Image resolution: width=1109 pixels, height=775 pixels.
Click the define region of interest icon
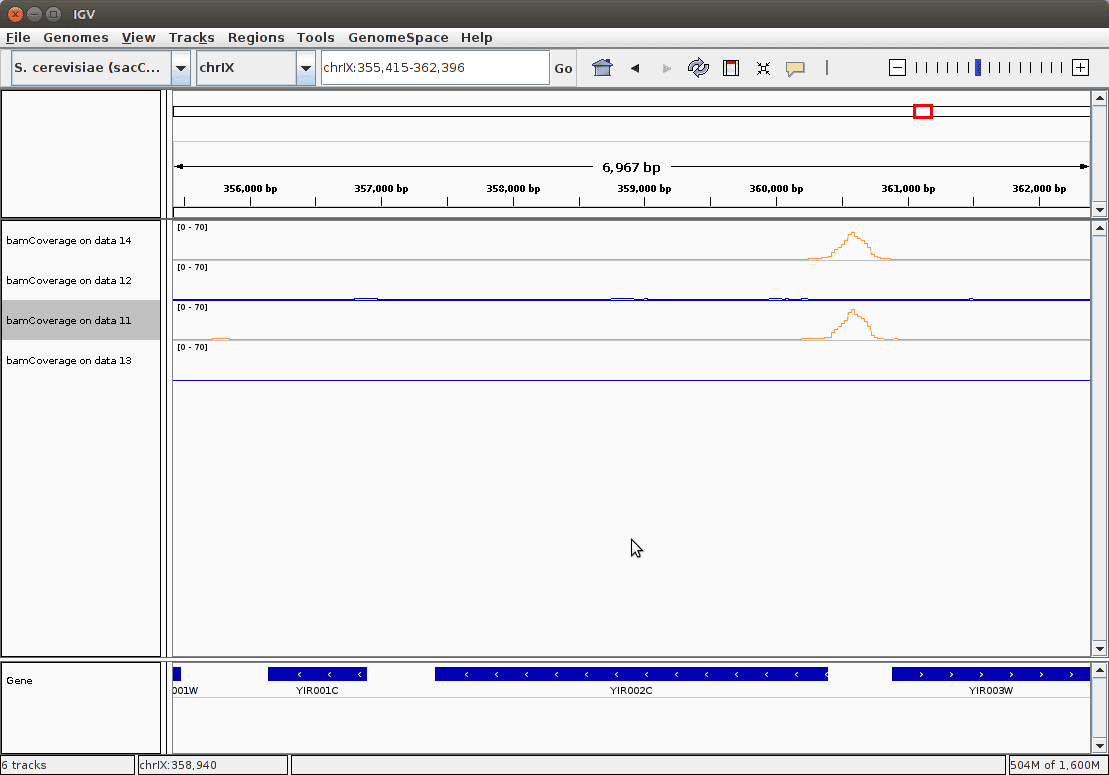coord(731,68)
